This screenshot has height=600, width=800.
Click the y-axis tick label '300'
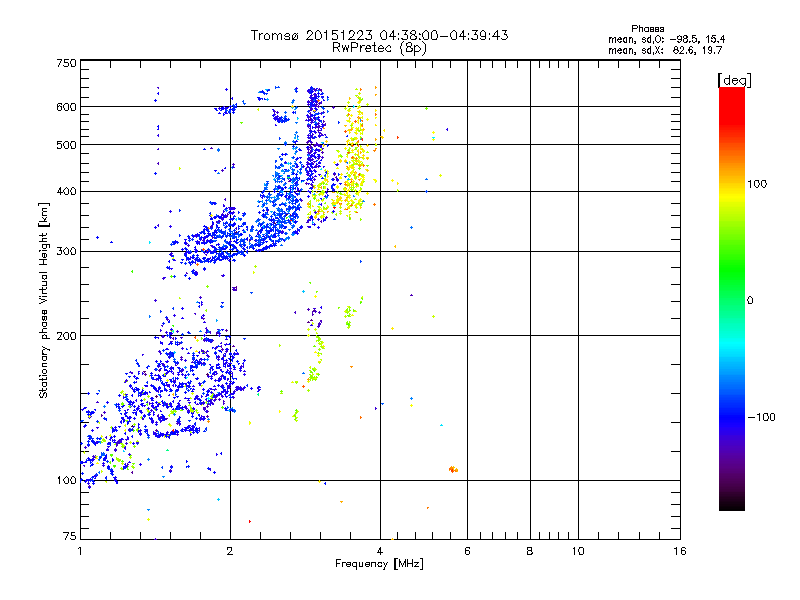click(66, 251)
